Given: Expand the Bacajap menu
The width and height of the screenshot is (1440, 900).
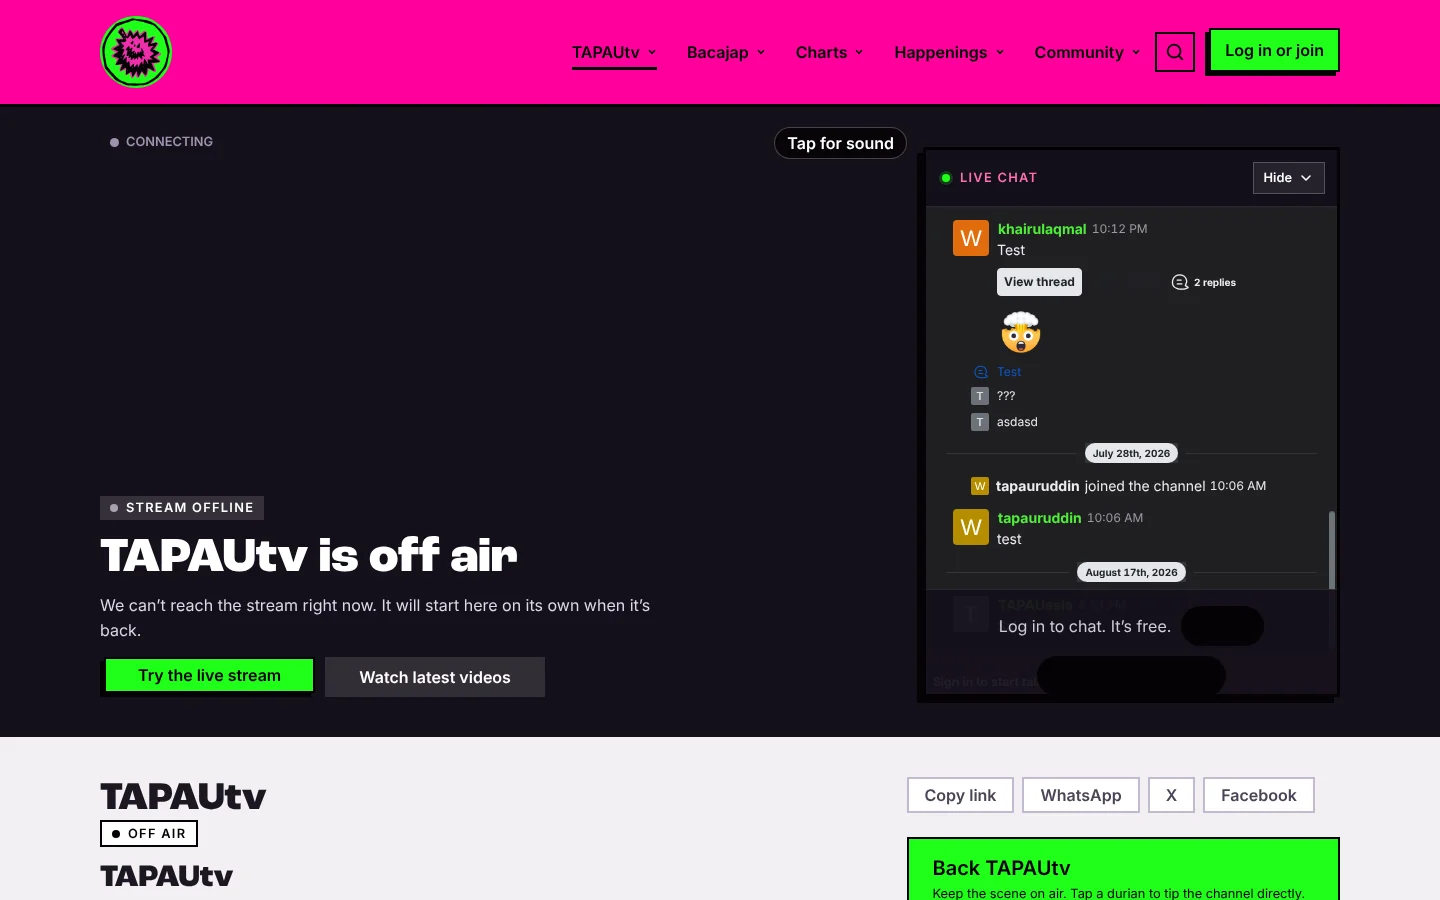Looking at the screenshot, I should click(x=726, y=52).
